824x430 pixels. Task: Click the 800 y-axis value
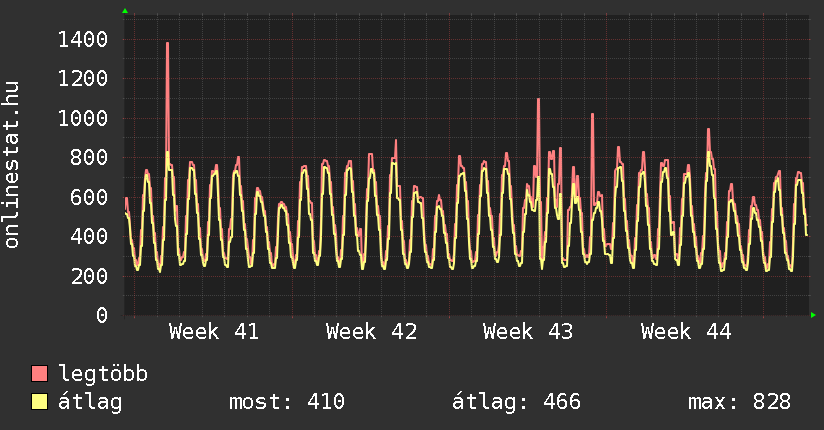coord(89,158)
